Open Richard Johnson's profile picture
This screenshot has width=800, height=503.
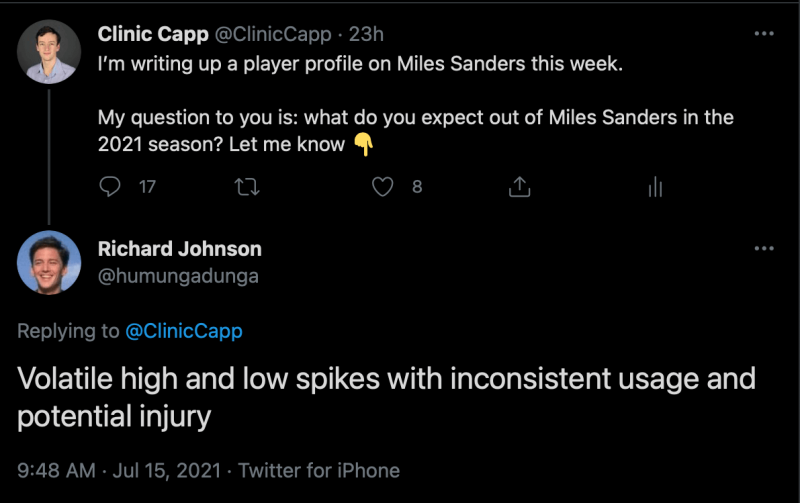[x=49, y=262]
